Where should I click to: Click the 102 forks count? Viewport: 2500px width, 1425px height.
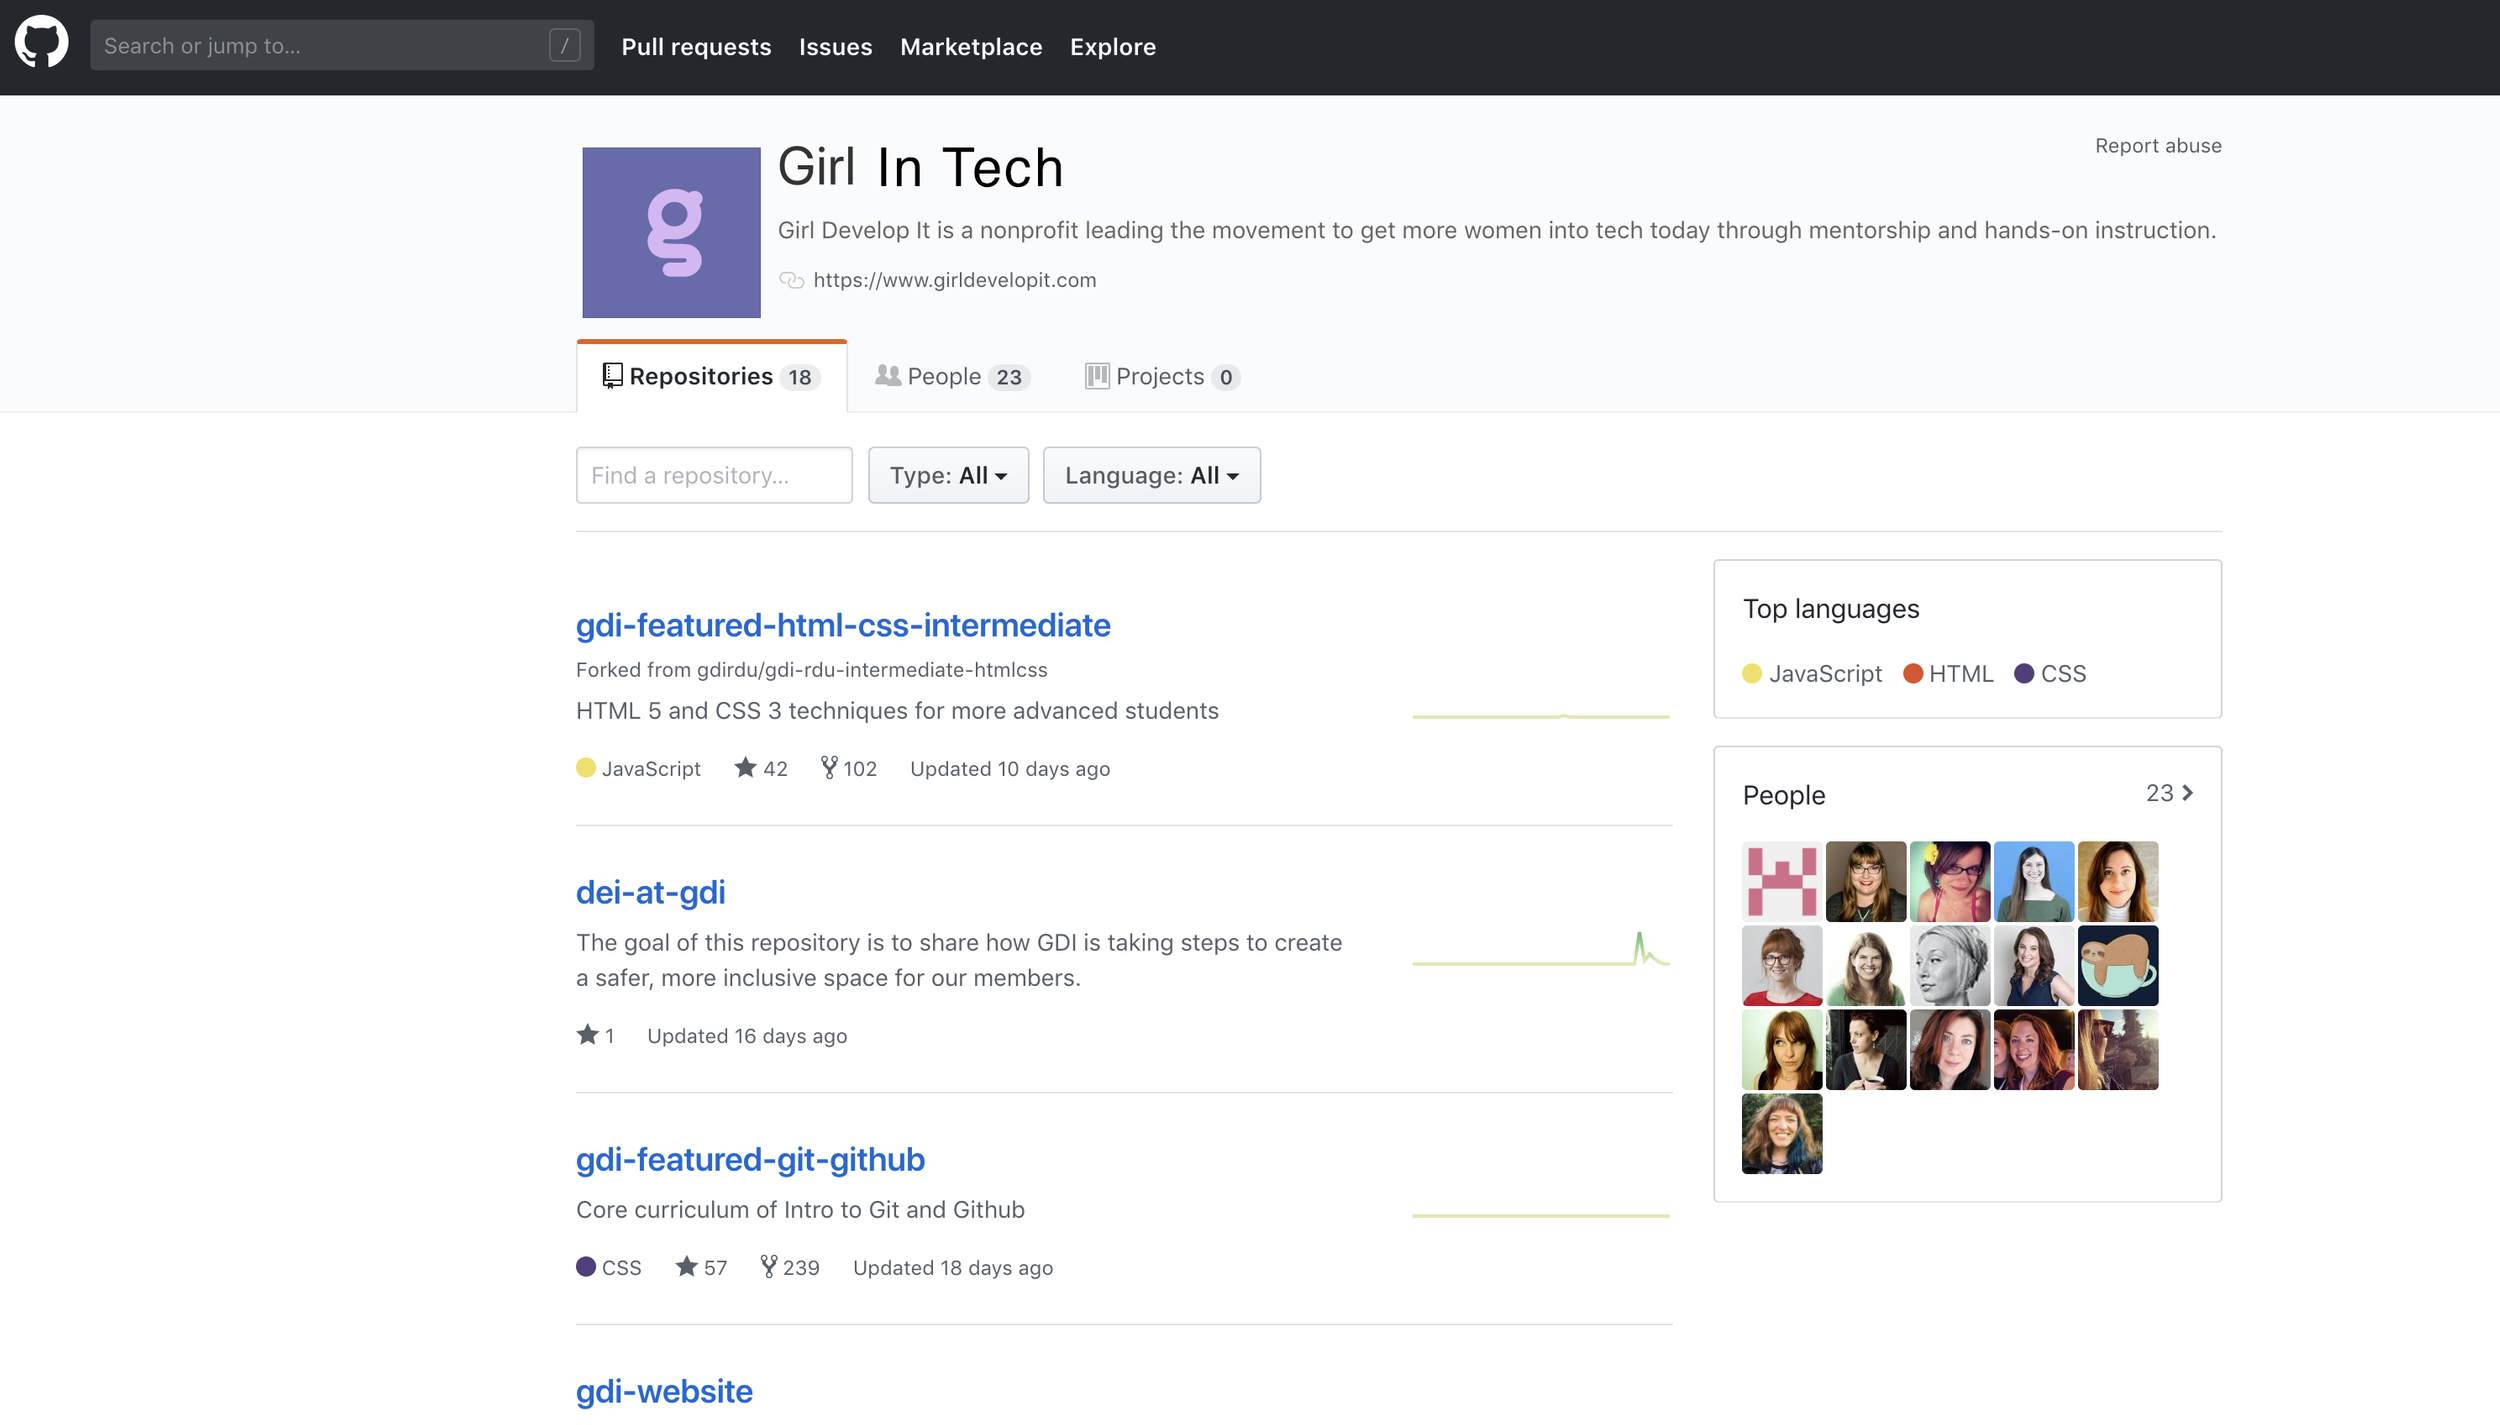pyautogui.click(x=860, y=769)
